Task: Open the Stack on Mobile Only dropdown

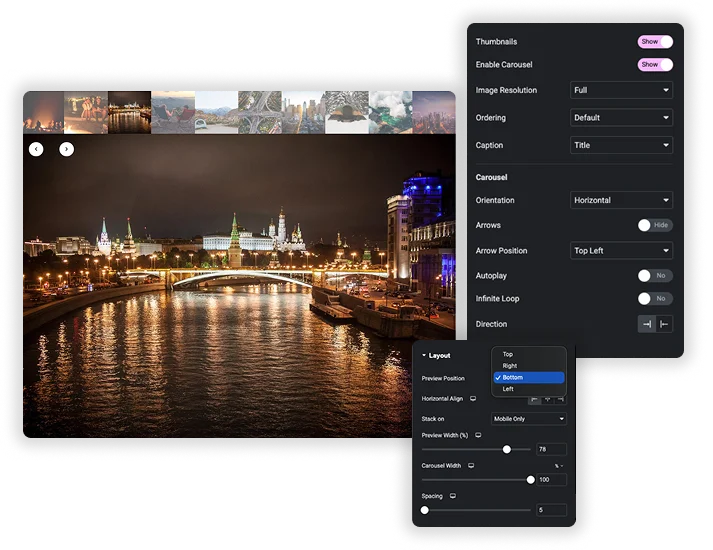Action: pos(529,419)
